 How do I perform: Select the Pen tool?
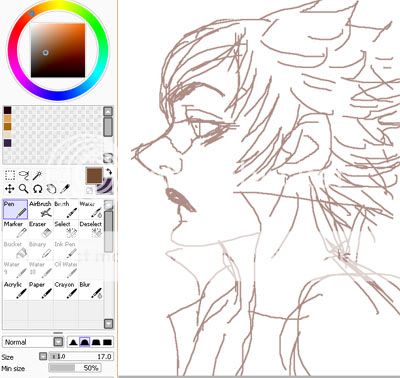(15, 209)
